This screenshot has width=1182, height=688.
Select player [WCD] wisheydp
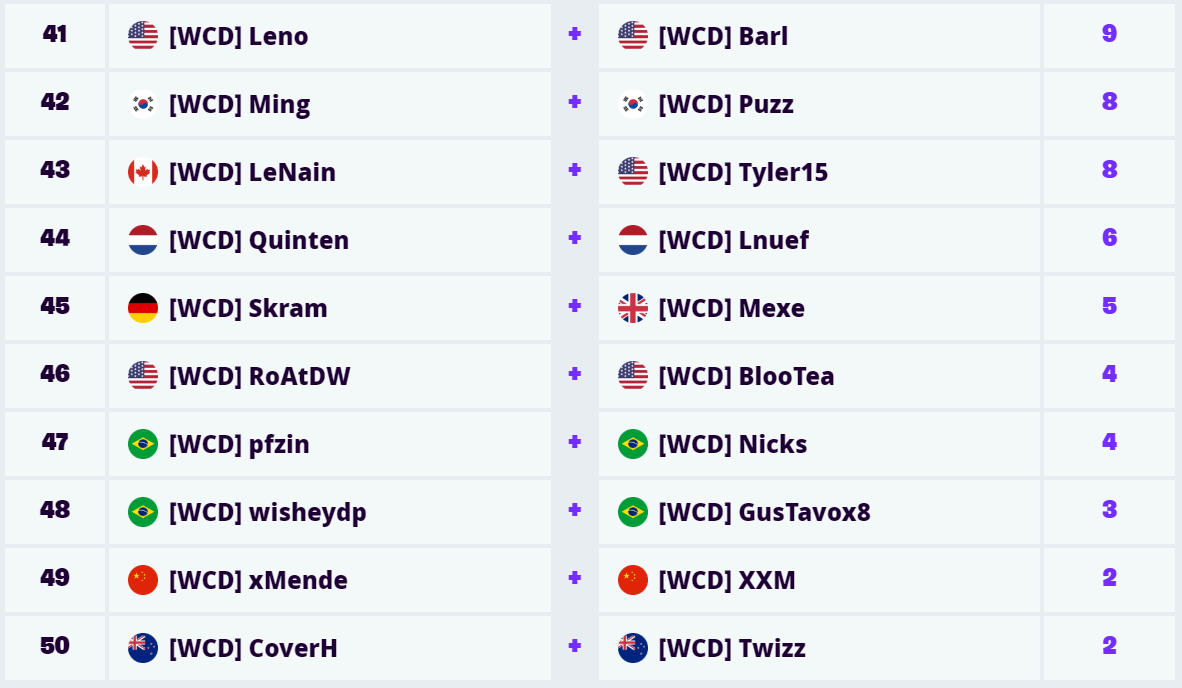(267, 512)
